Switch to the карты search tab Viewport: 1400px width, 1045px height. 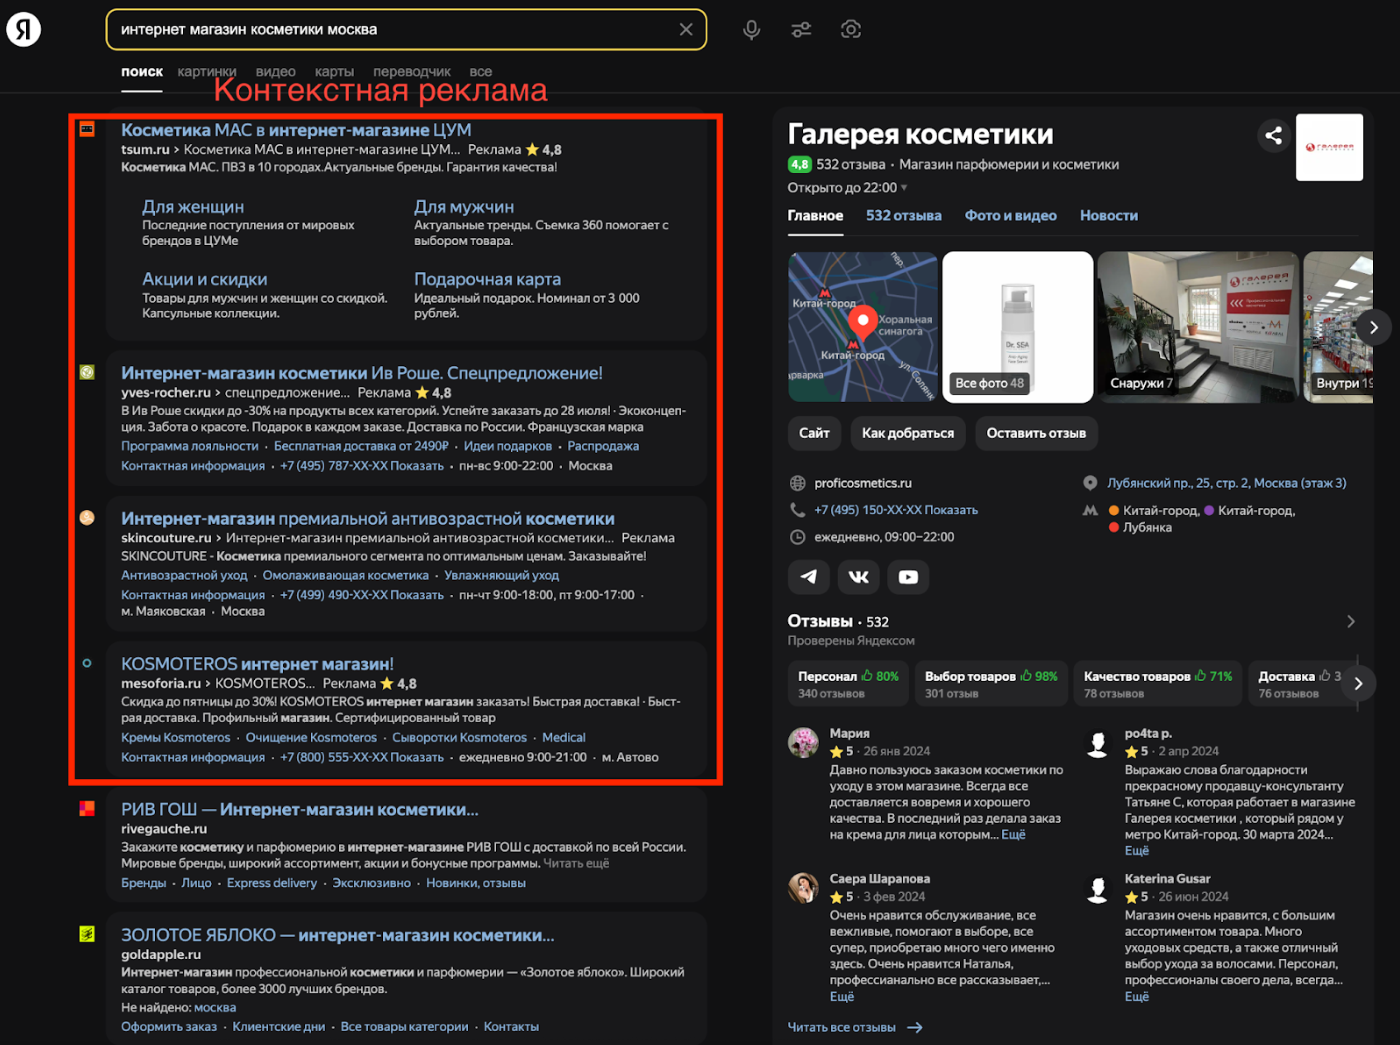(x=334, y=72)
